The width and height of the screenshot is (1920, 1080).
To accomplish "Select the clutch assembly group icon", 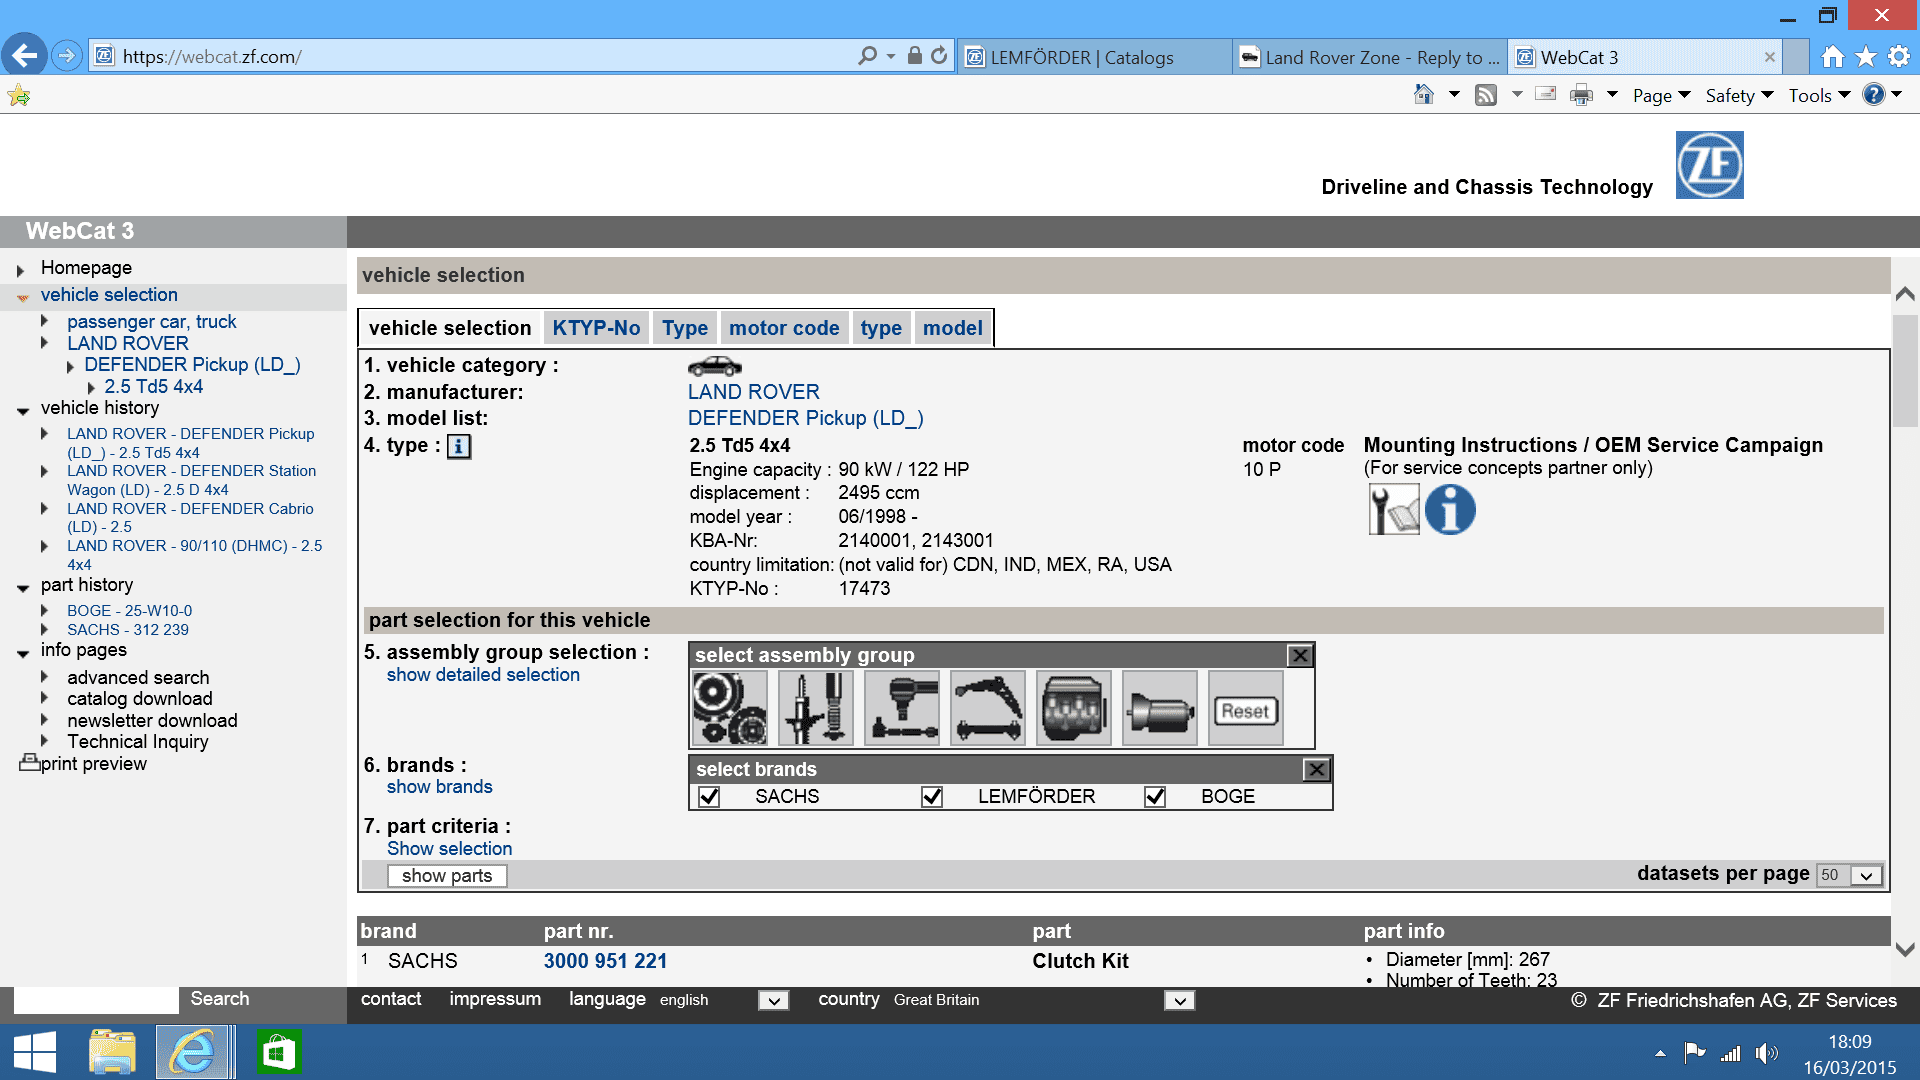I will pyautogui.click(x=730, y=708).
